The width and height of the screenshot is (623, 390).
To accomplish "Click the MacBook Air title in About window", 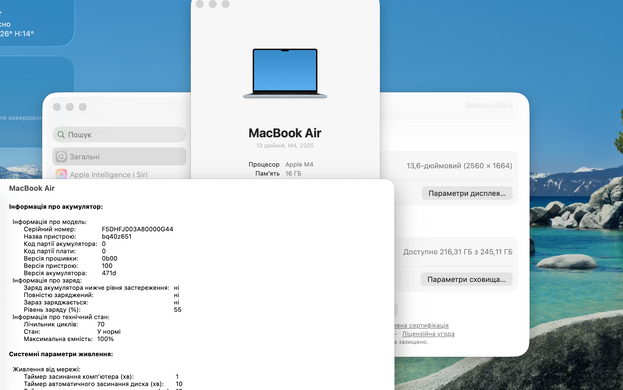I will click(x=285, y=133).
